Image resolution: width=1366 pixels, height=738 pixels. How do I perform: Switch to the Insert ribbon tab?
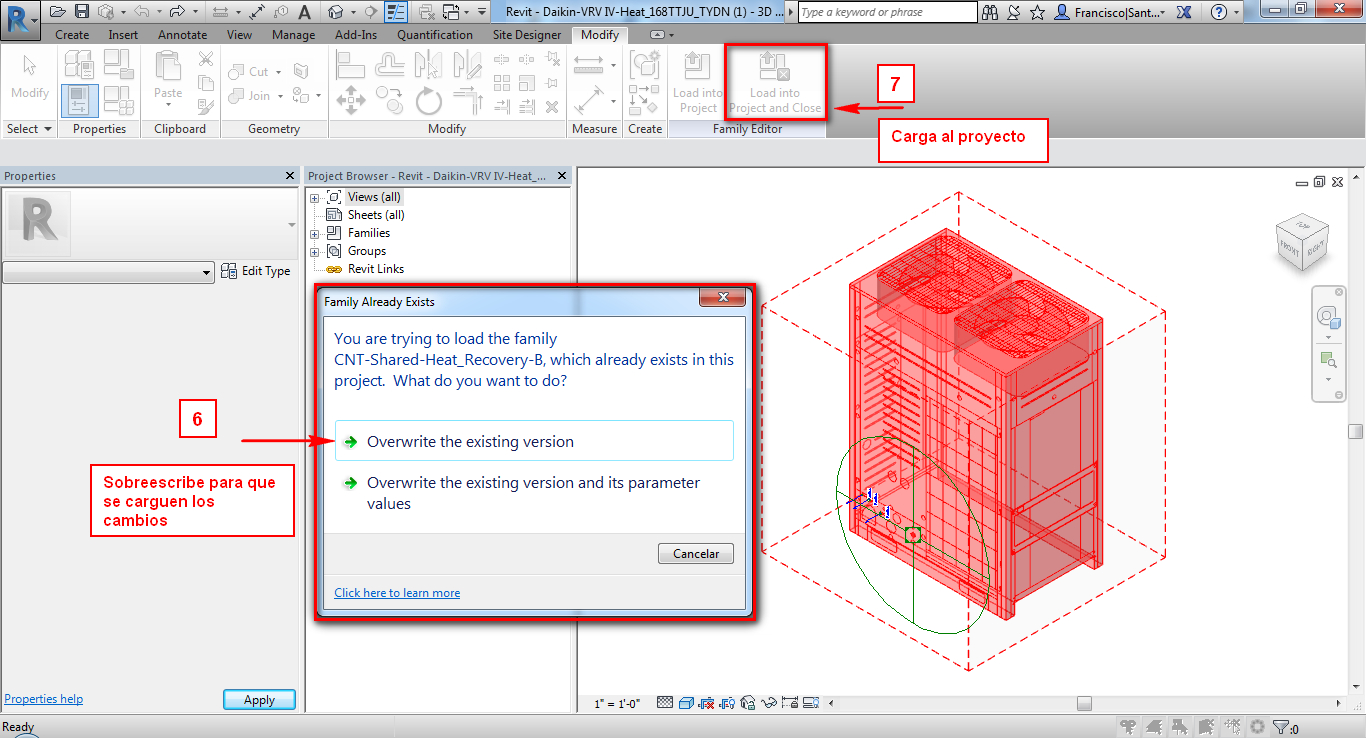pyautogui.click(x=122, y=34)
